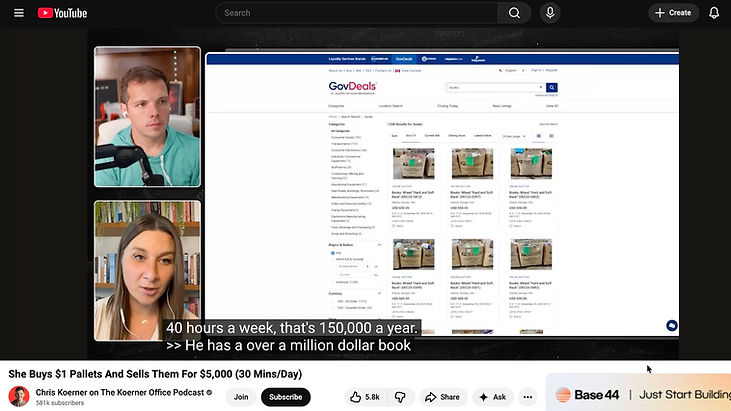The image size is (731, 411).
Task: Collapse the Region & Radius filter section
Action: click(379, 245)
